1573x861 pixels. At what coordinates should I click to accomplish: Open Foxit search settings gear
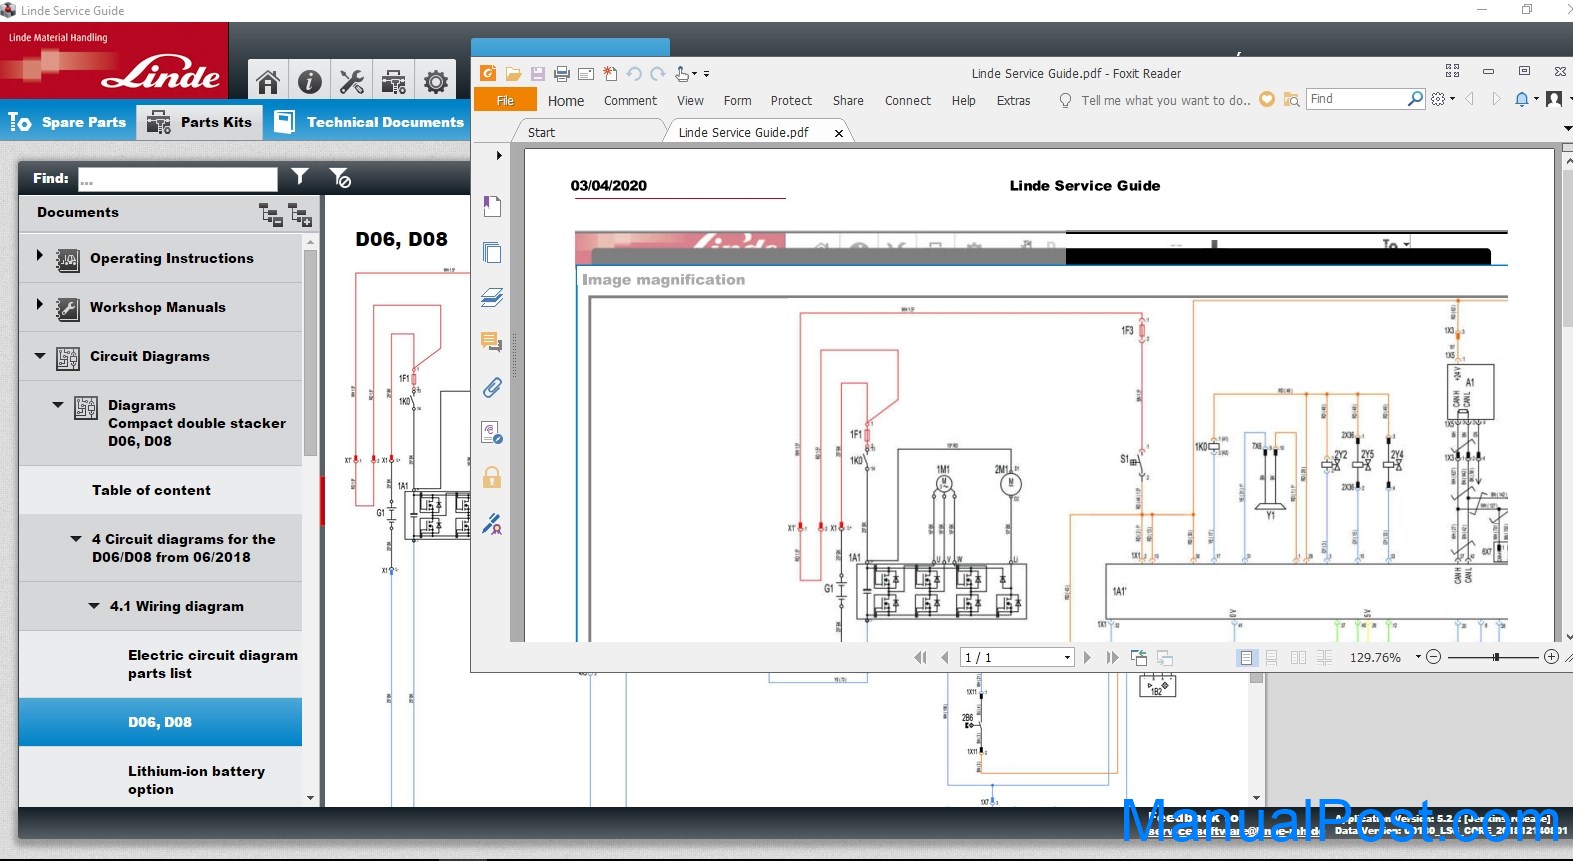pyautogui.click(x=1438, y=99)
